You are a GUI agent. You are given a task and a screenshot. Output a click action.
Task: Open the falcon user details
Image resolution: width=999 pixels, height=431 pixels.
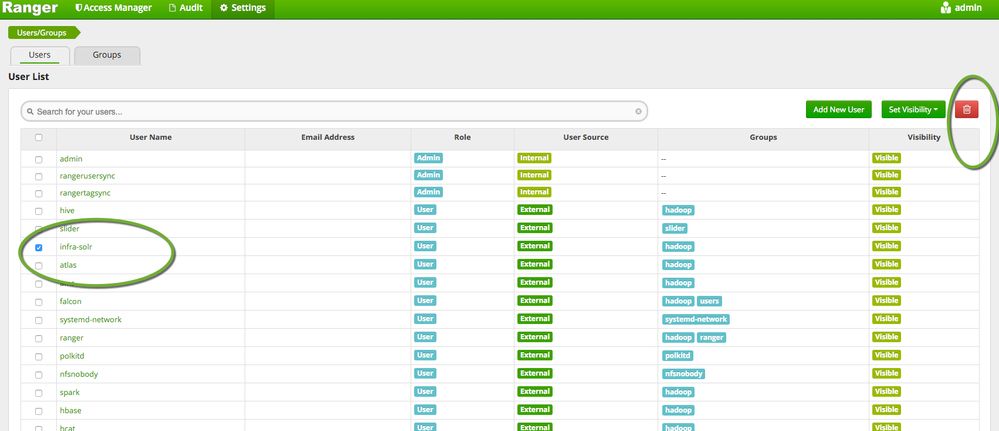tap(70, 301)
